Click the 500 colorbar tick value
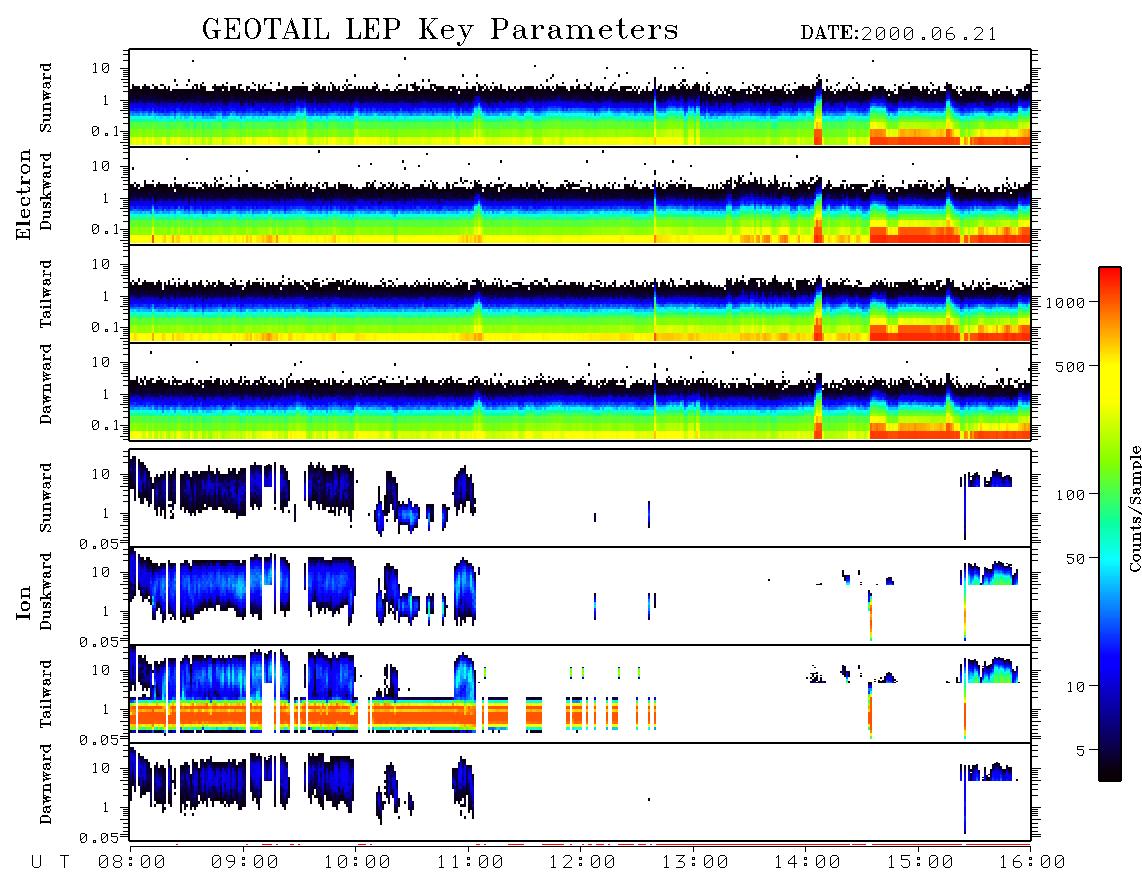Screen dimensions: 1142x880 (x=1070, y=366)
